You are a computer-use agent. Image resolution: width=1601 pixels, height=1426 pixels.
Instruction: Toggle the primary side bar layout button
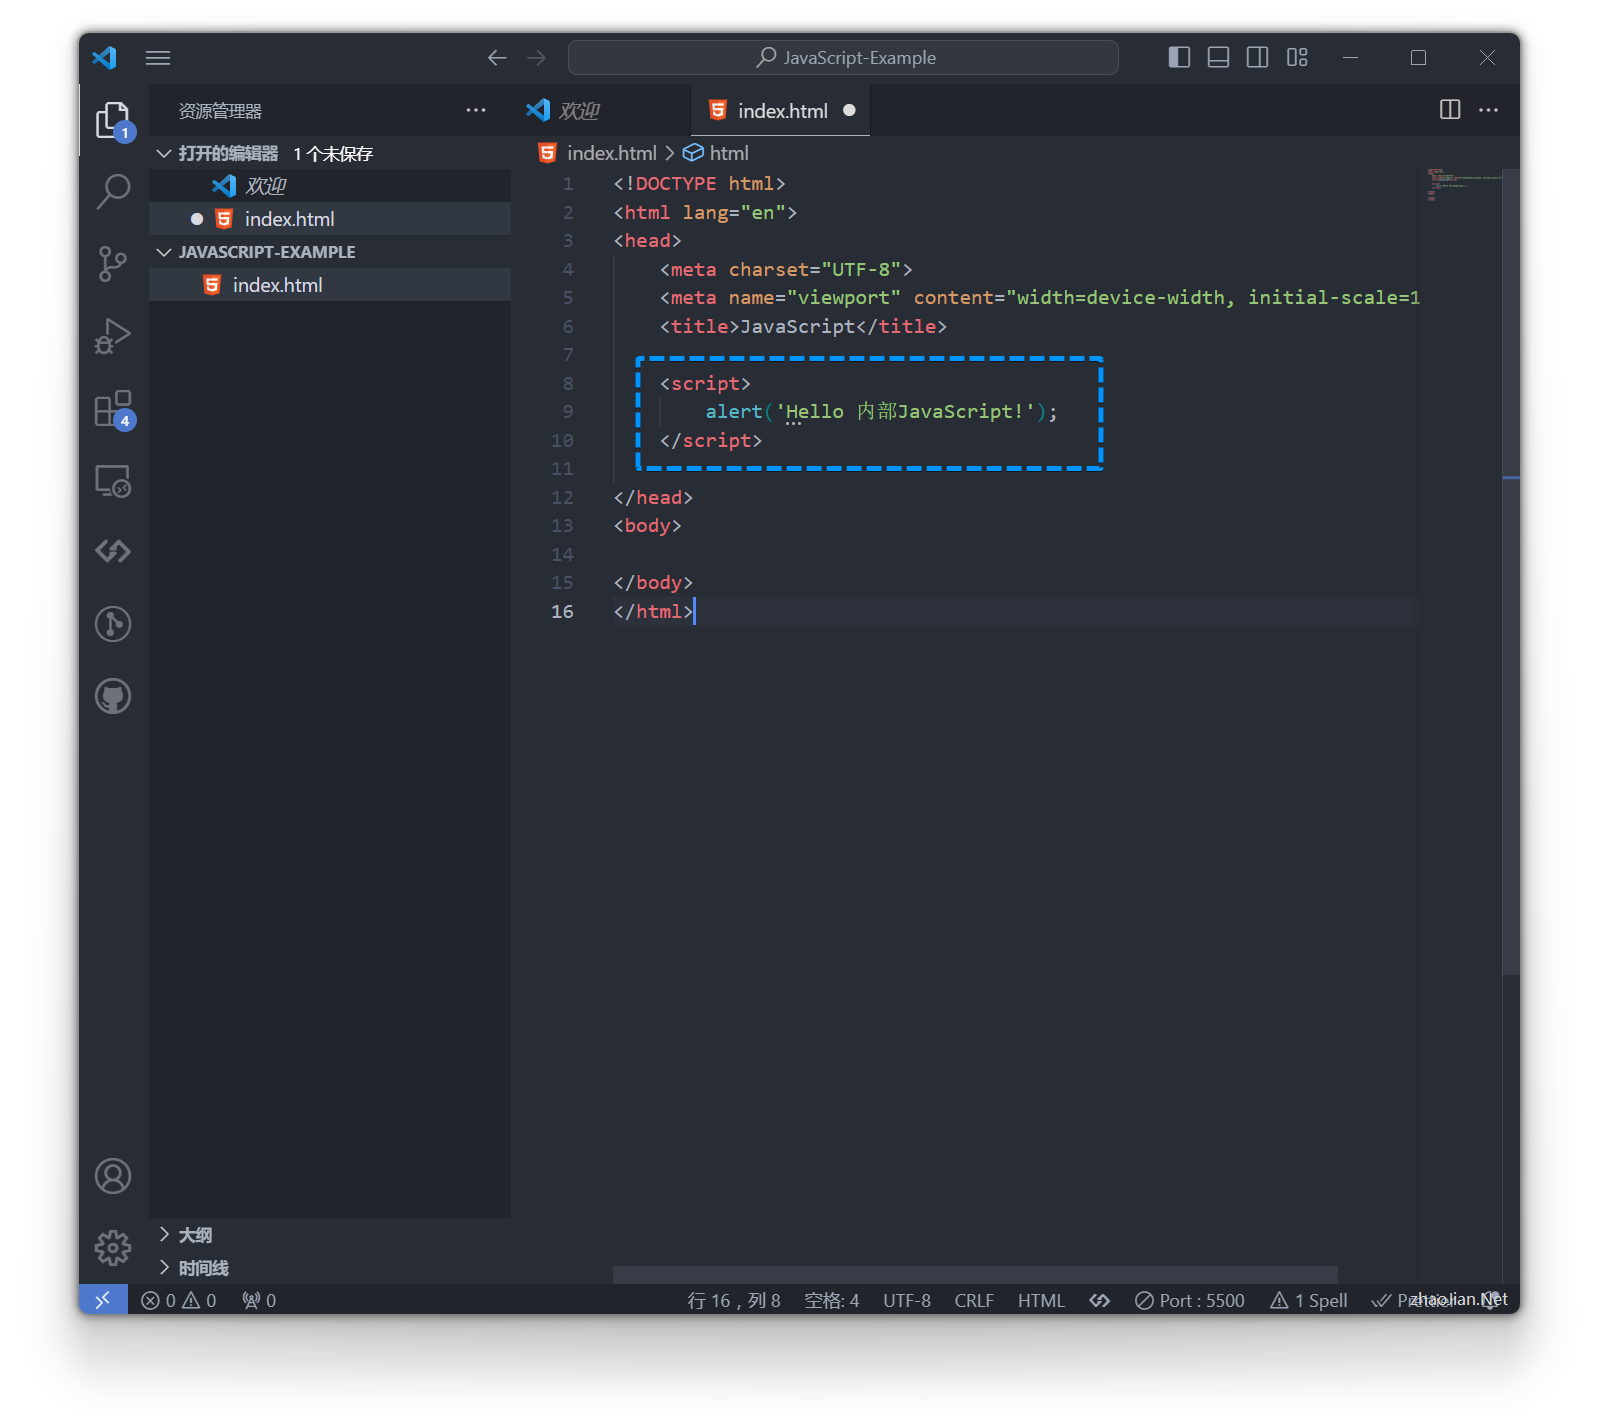[1179, 58]
